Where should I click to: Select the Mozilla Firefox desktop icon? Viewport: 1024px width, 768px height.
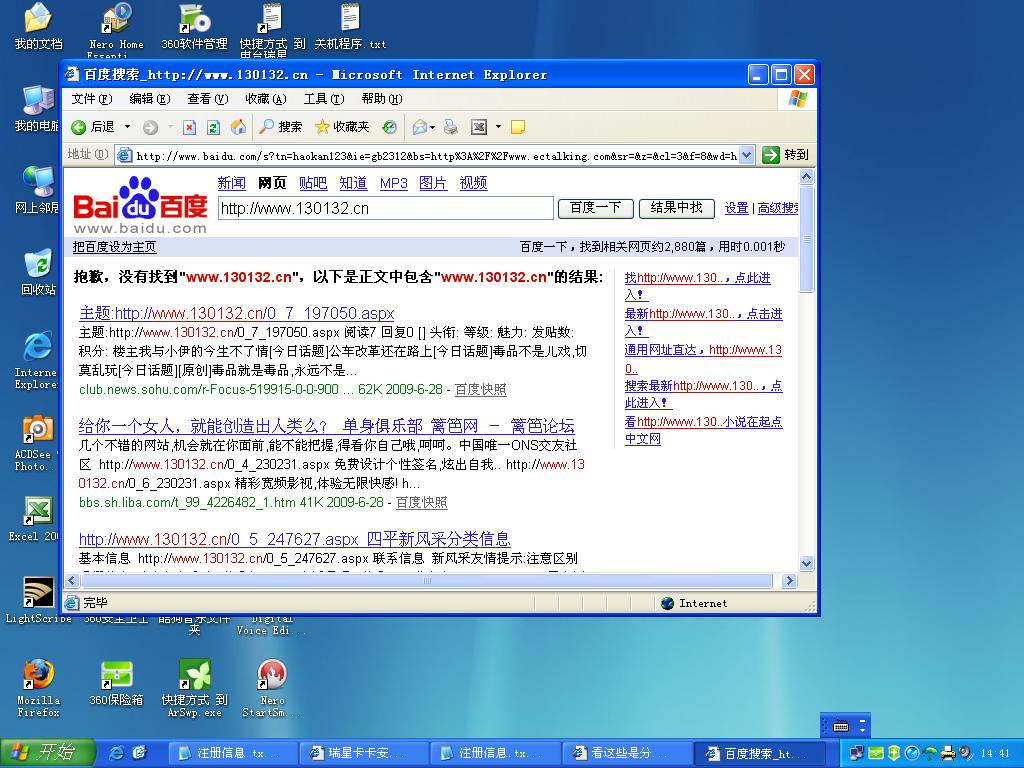pos(38,688)
